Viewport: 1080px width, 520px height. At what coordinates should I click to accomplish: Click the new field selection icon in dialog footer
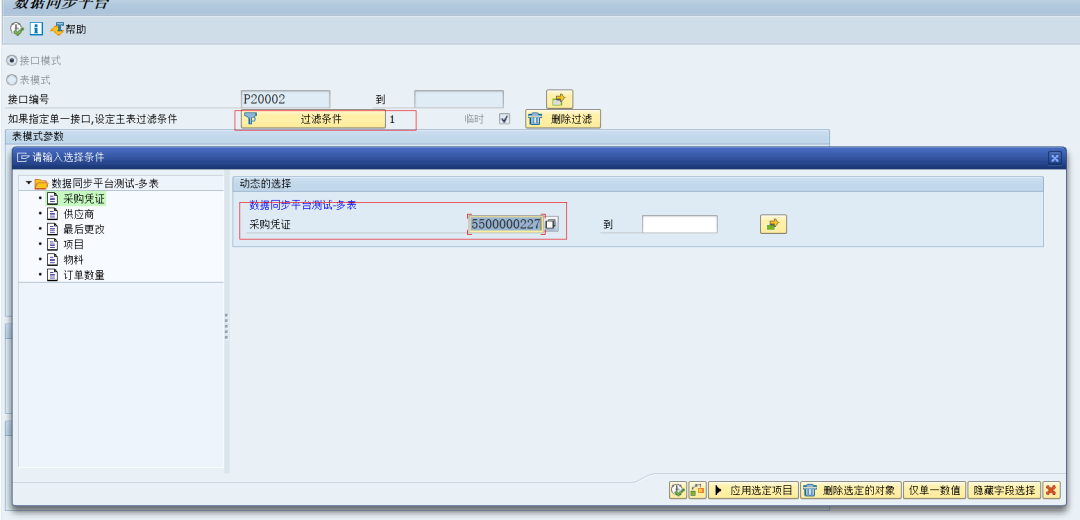pyautogui.click(x=697, y=490)
